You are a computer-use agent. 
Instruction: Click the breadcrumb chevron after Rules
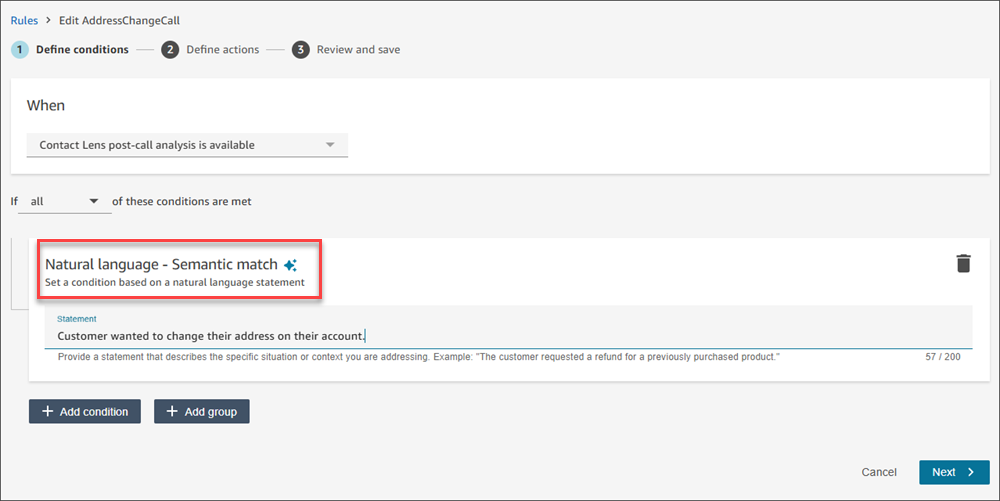[x=47, y=20]
